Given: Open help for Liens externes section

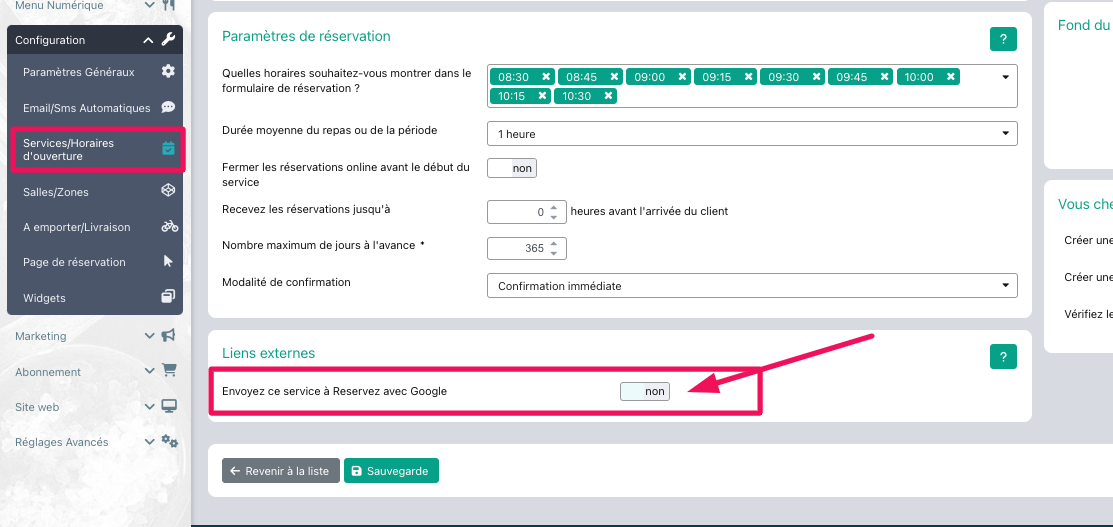Looking at the screenshot, I should click(x=1003, y=357).
